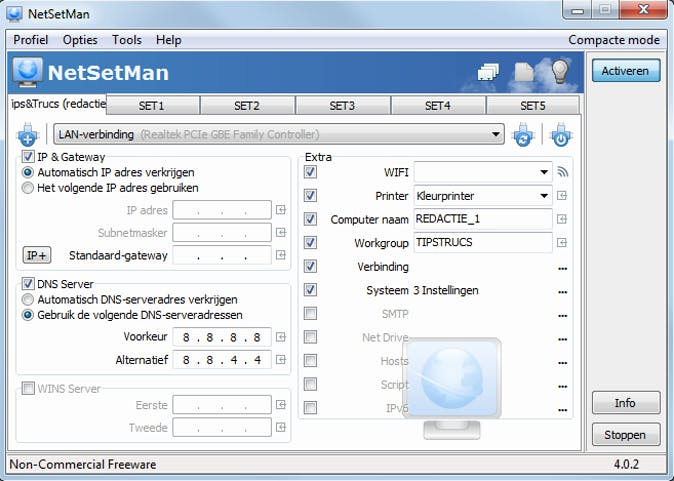Enable Script checkbox
This screenshot has height=481, width=674.
tap(310, 384)
